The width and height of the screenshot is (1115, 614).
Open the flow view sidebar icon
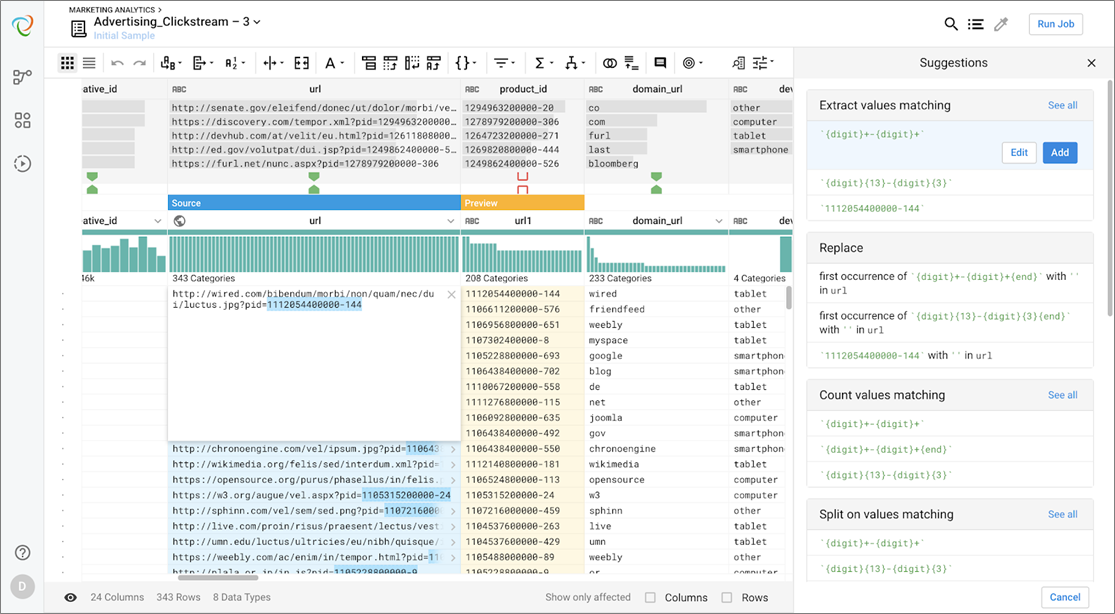click(23, 77)
